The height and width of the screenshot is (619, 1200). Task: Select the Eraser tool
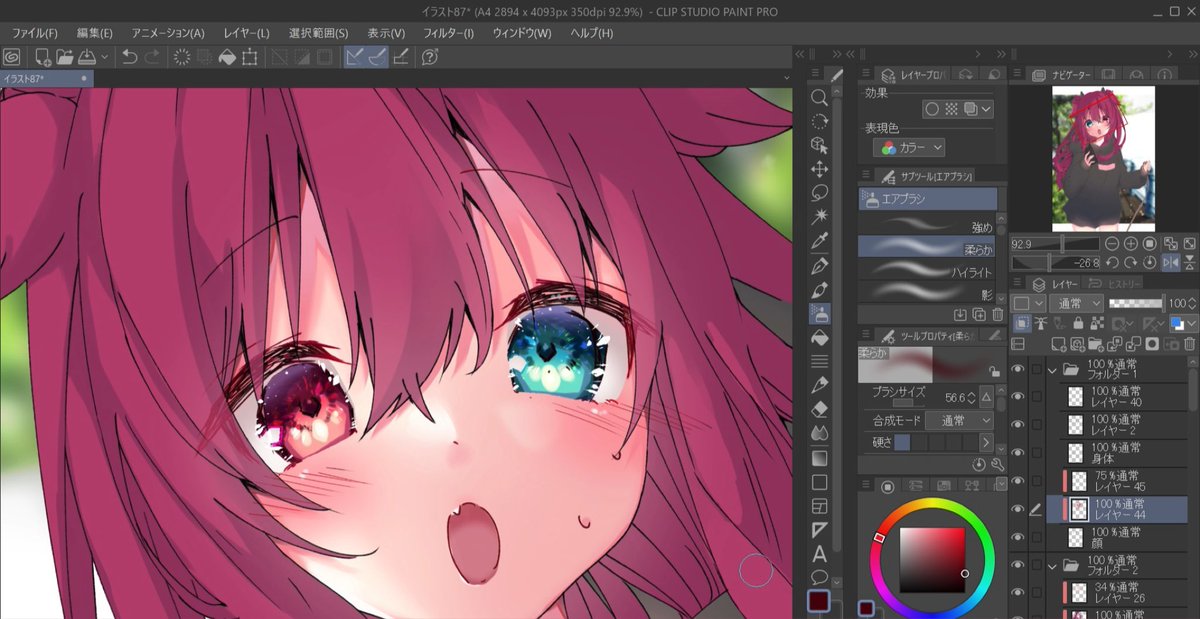pos(819,410)
